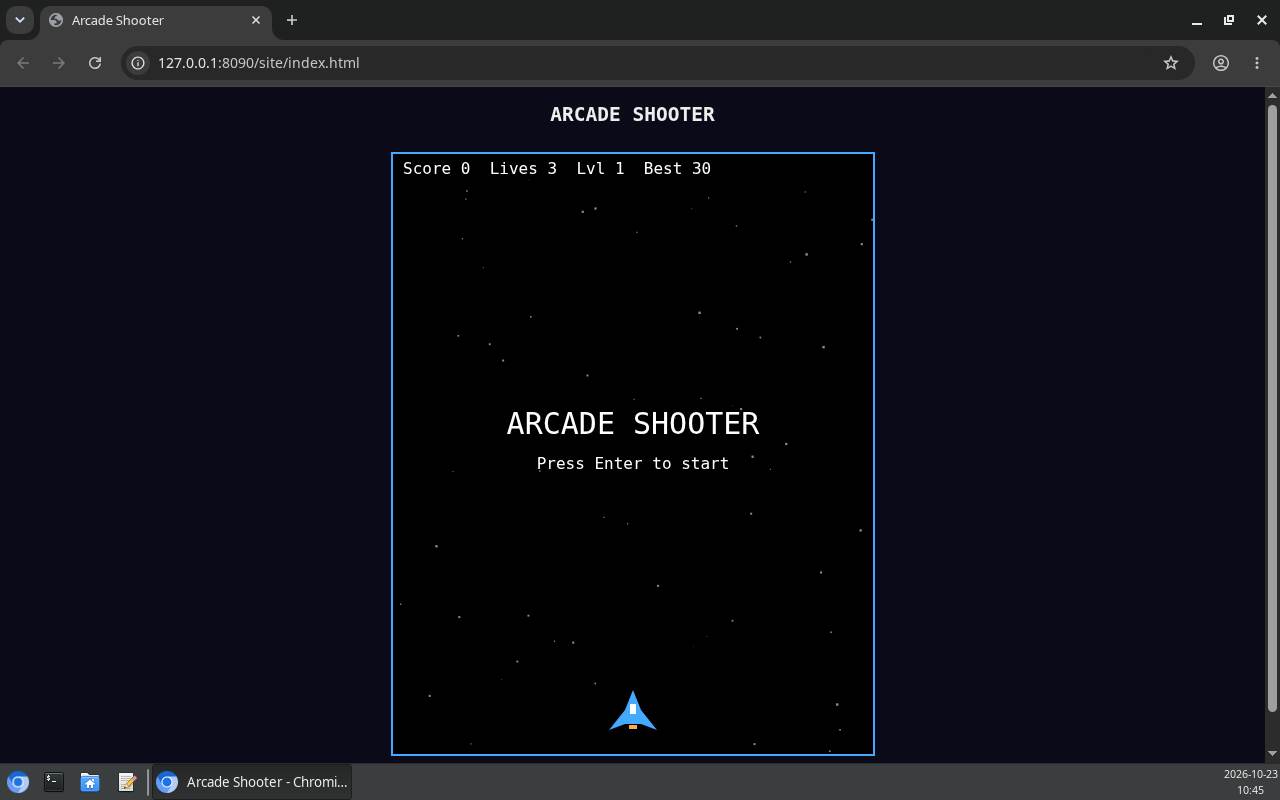Screen dimensions: 1280x800
Task: Click the 'Press Enter to start' text
Action: [x=633, y=463]
